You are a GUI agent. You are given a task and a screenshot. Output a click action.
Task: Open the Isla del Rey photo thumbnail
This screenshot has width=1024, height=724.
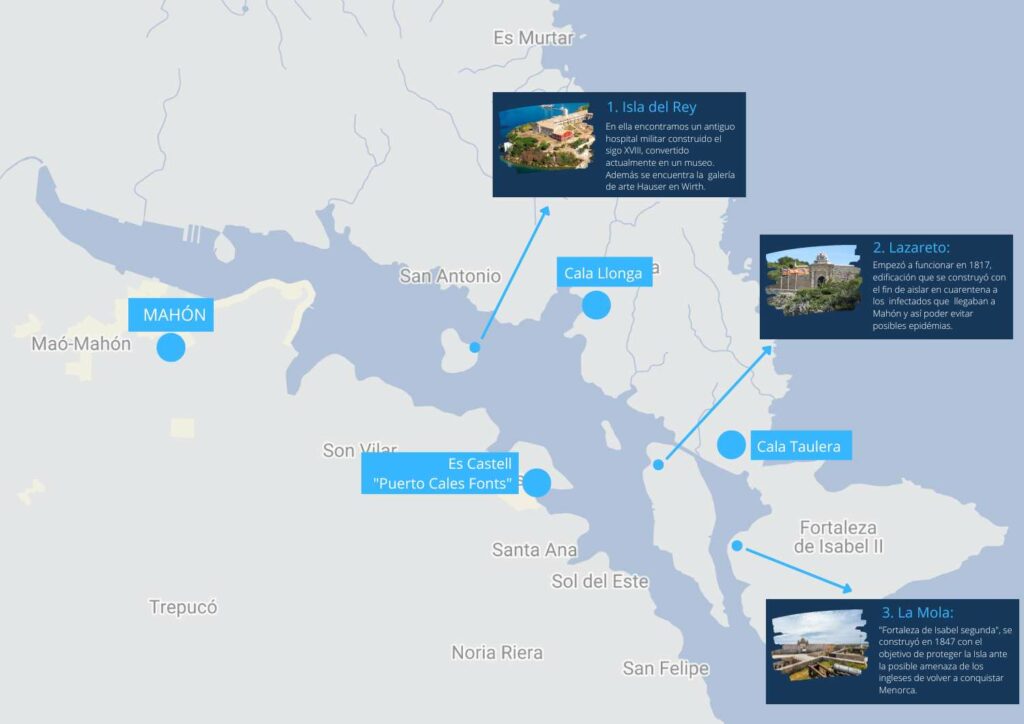coord(547,137)
